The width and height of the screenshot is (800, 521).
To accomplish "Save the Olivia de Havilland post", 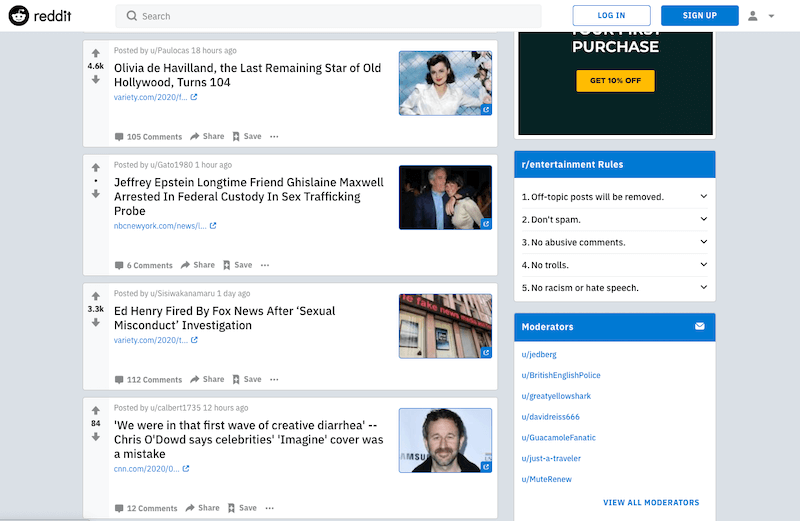I will [247, 136].
